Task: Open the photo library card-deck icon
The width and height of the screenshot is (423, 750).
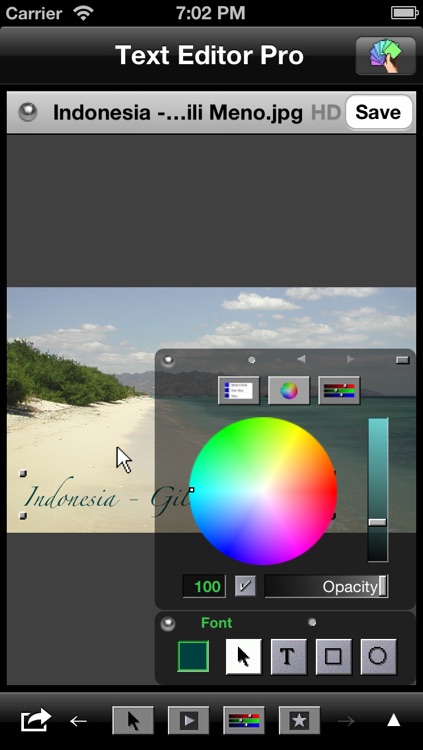Action: 385,55
